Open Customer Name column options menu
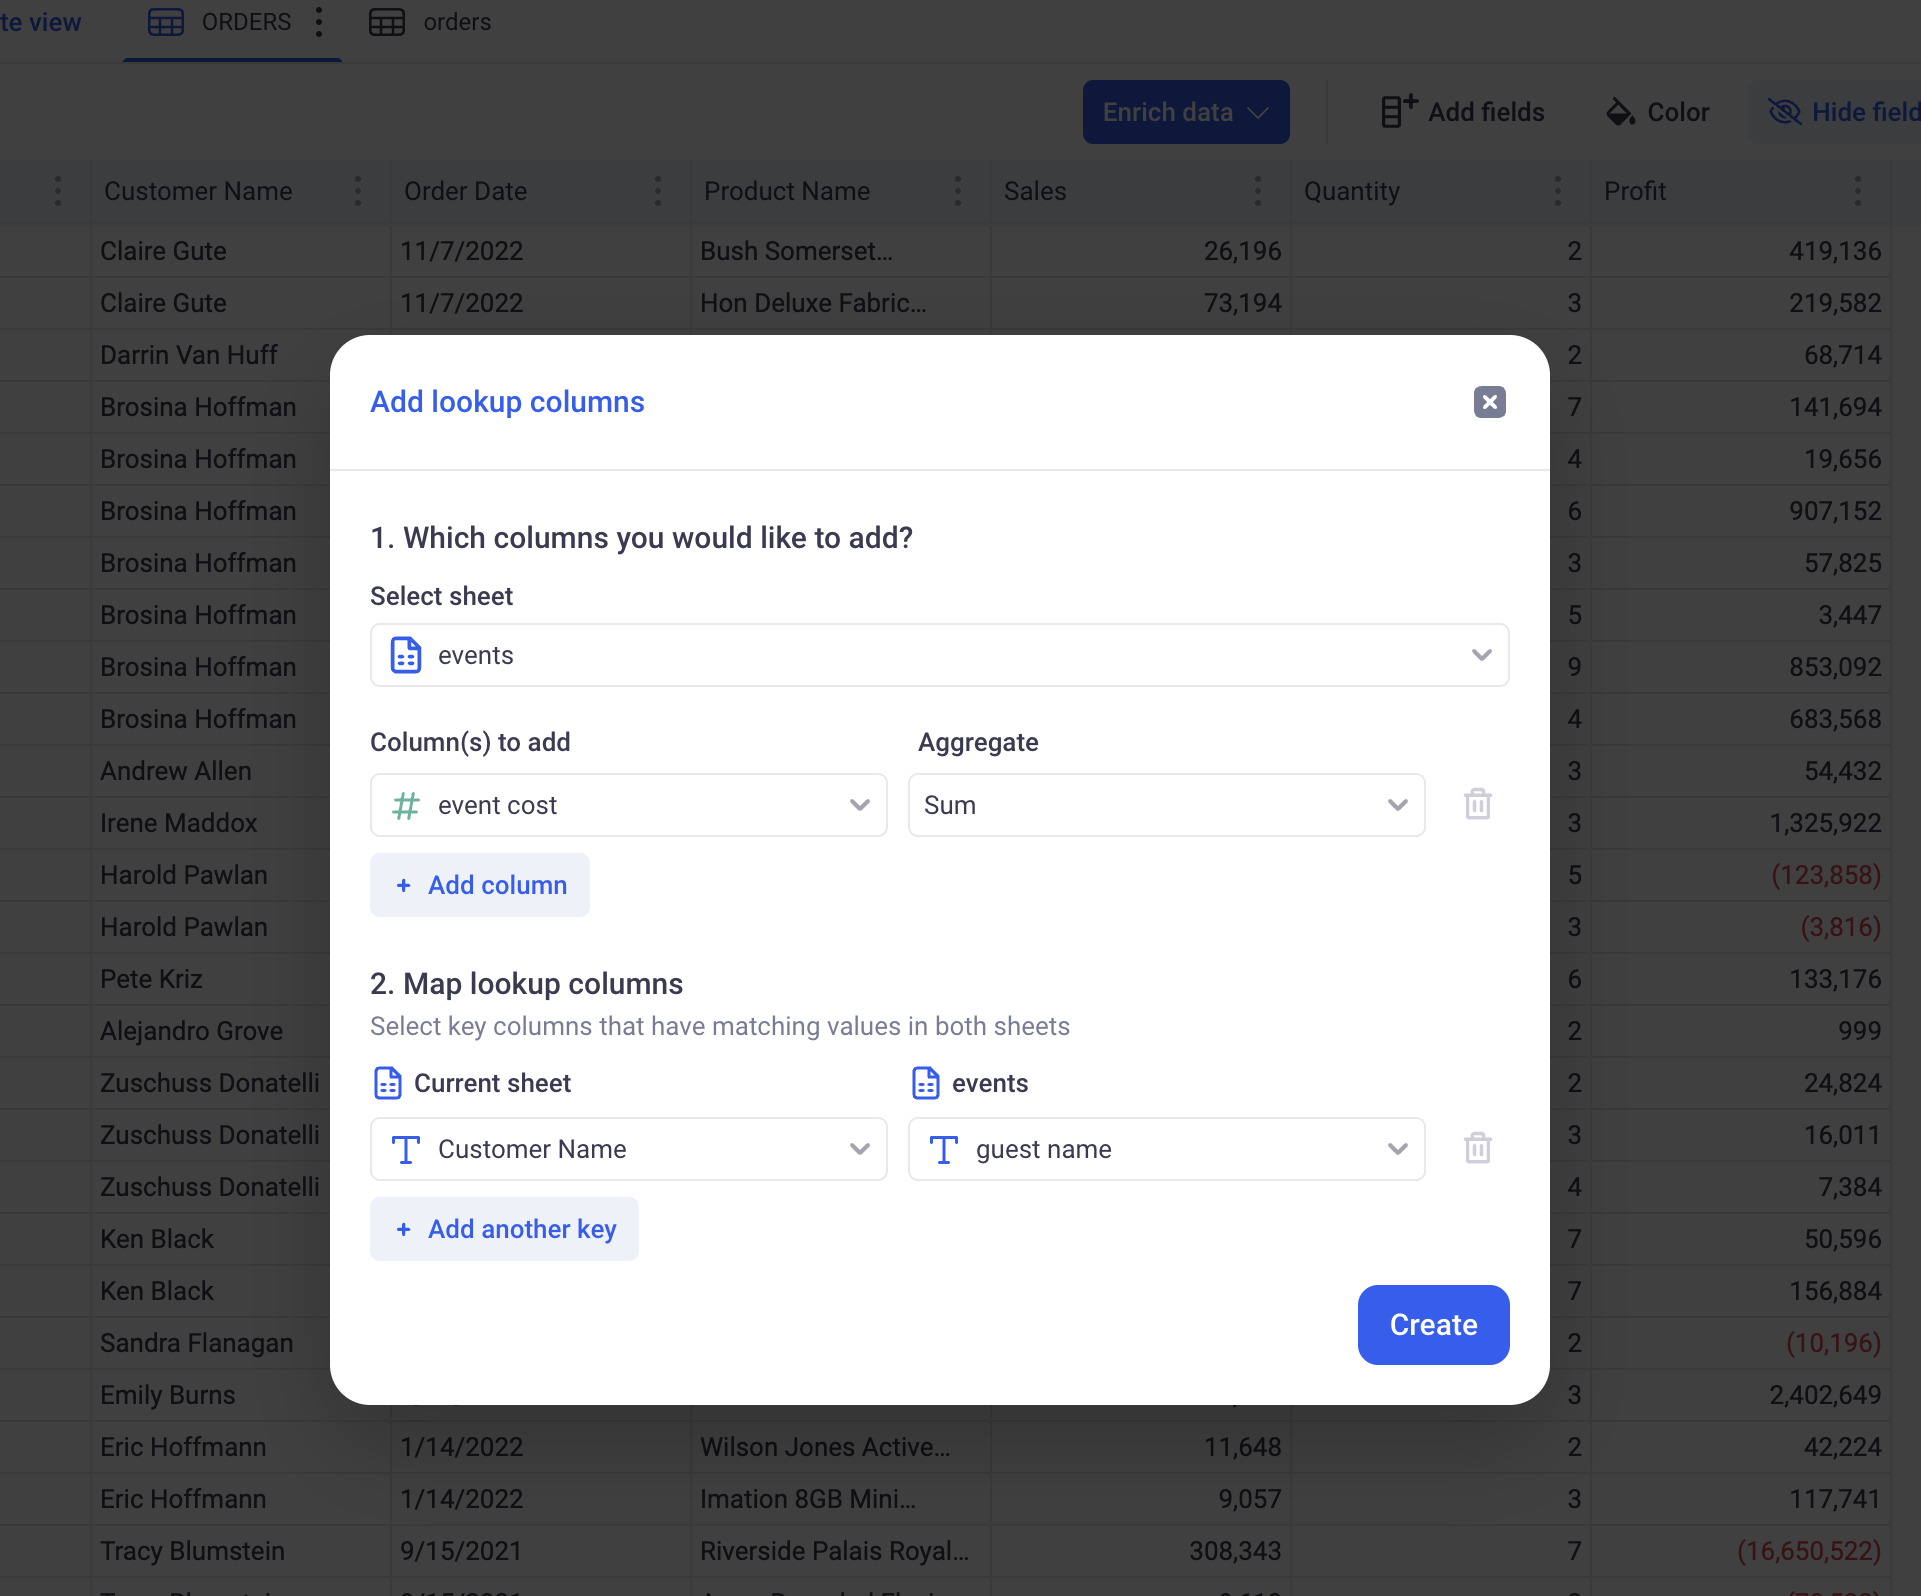Viewport: 1921px width, 1596px height. 358,191
